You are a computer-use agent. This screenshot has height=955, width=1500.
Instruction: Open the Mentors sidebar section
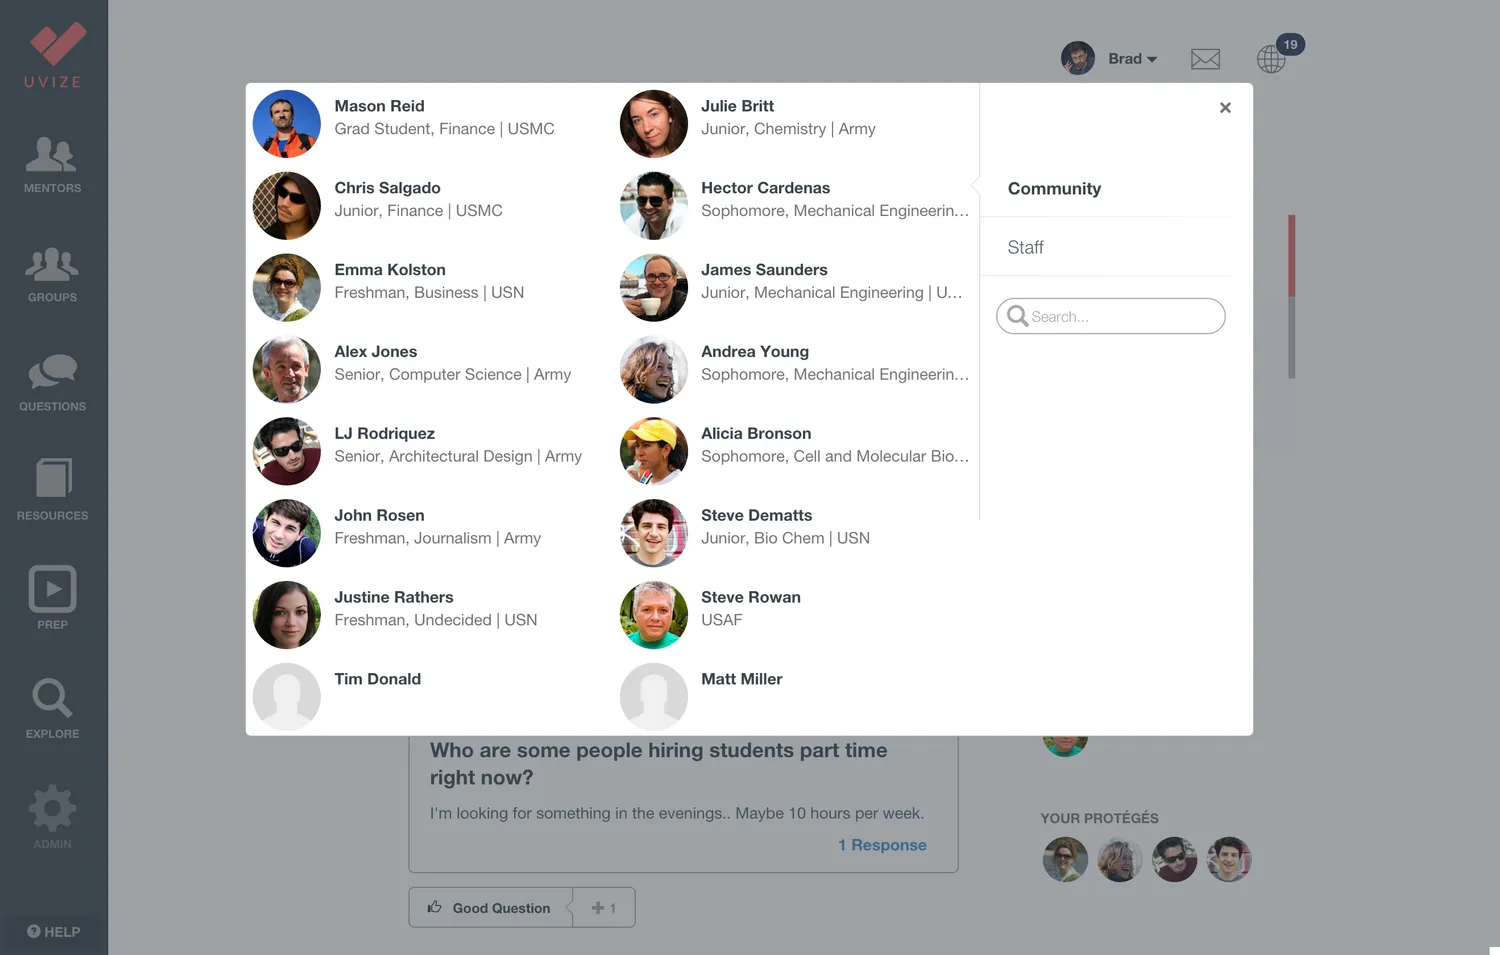pyautogui.click(x=52, y=165)
